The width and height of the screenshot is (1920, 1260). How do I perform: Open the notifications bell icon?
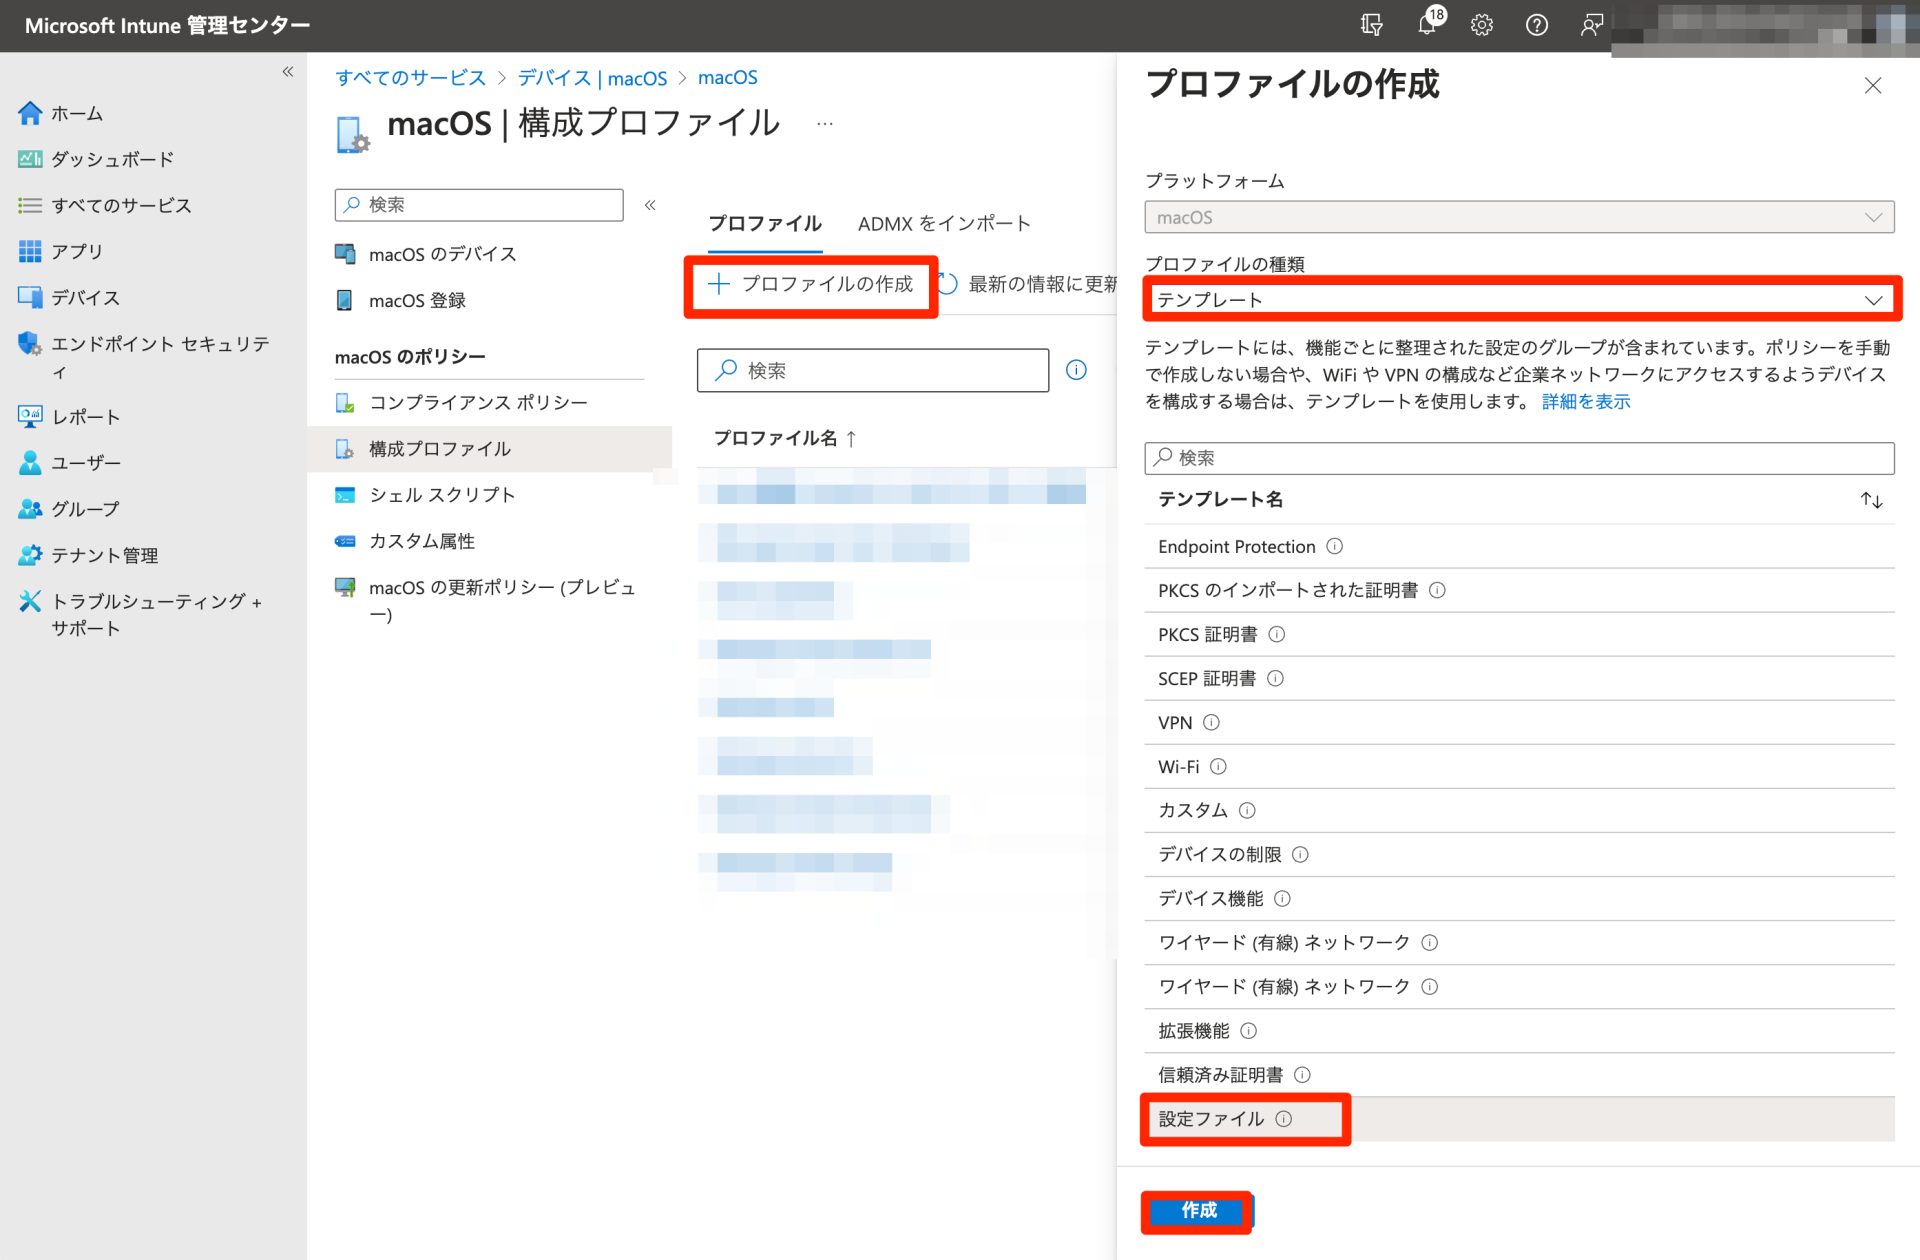(1428, 25)
